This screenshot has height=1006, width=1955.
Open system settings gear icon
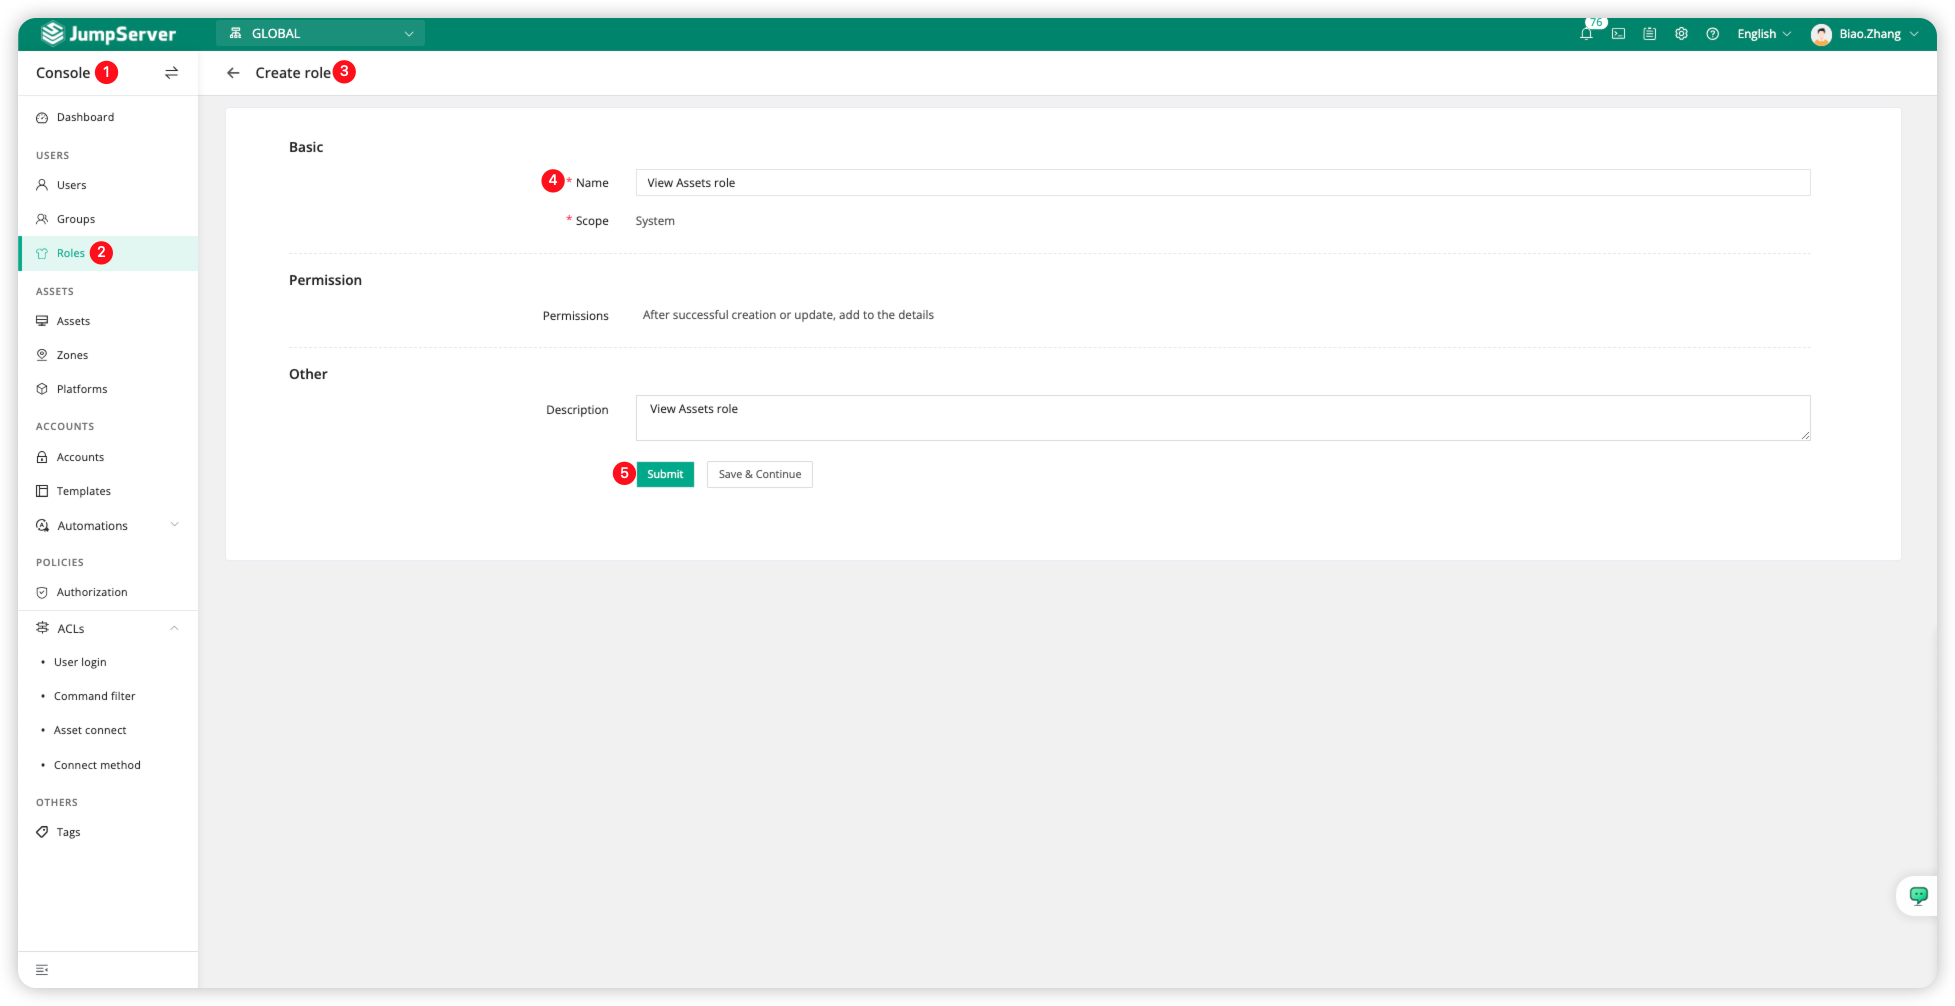coord(1681,34)
